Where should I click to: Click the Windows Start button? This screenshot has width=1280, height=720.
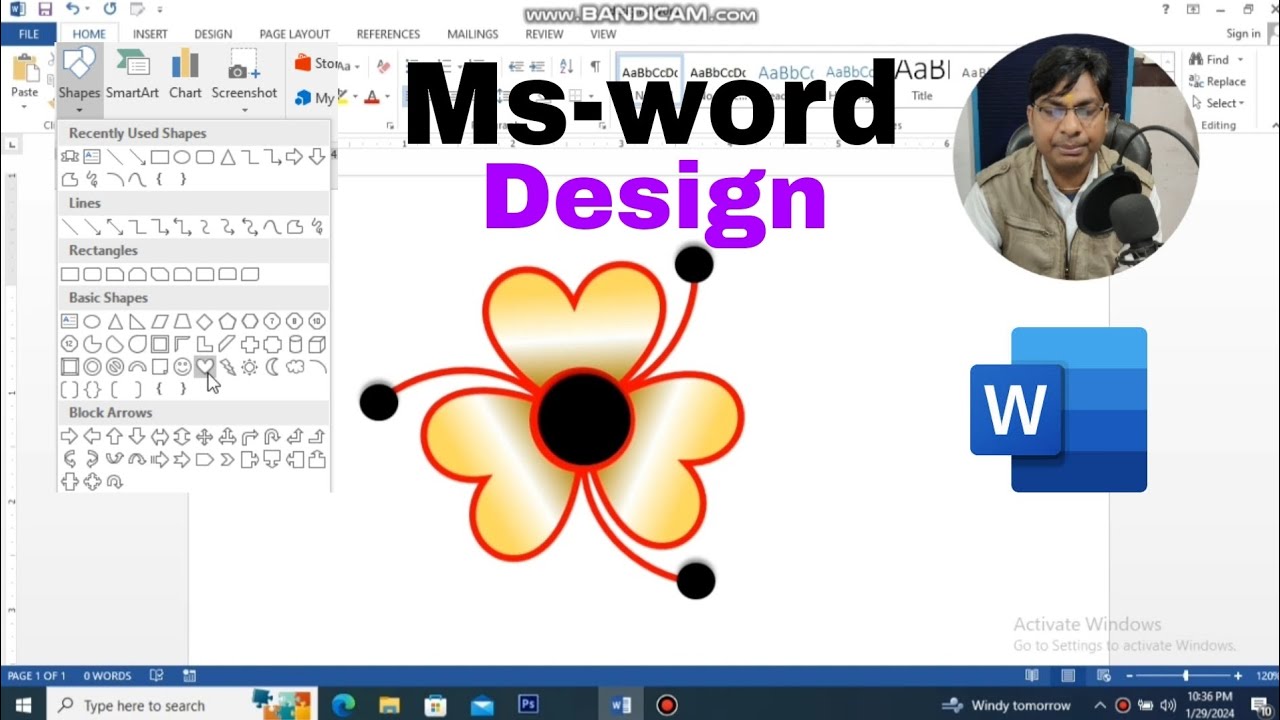pos(22,705)
